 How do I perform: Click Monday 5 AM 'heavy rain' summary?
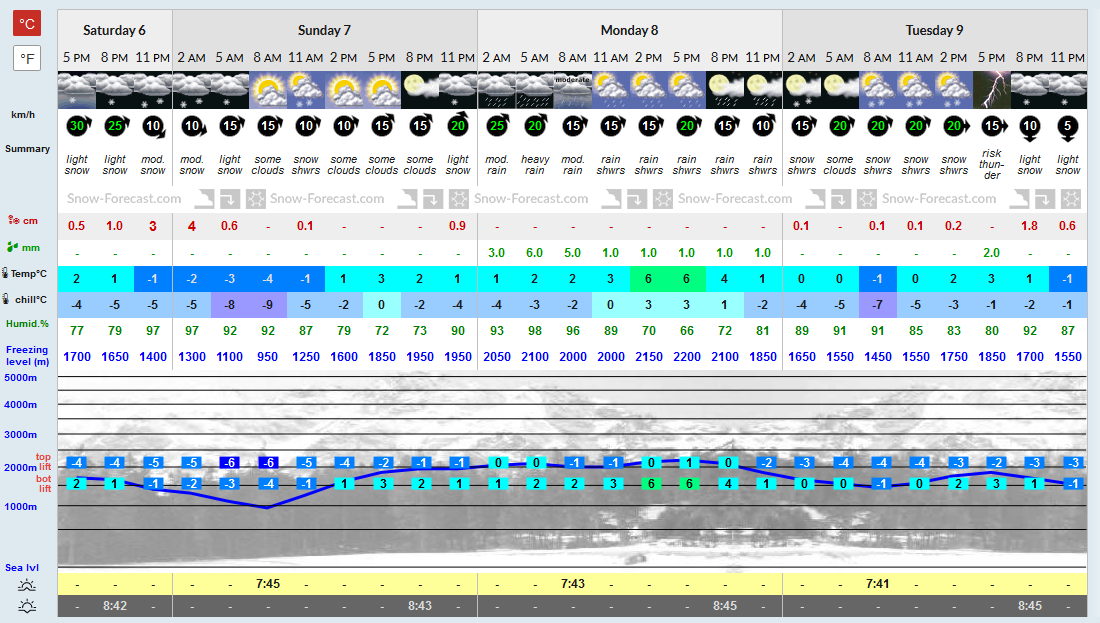pos(535,165)
